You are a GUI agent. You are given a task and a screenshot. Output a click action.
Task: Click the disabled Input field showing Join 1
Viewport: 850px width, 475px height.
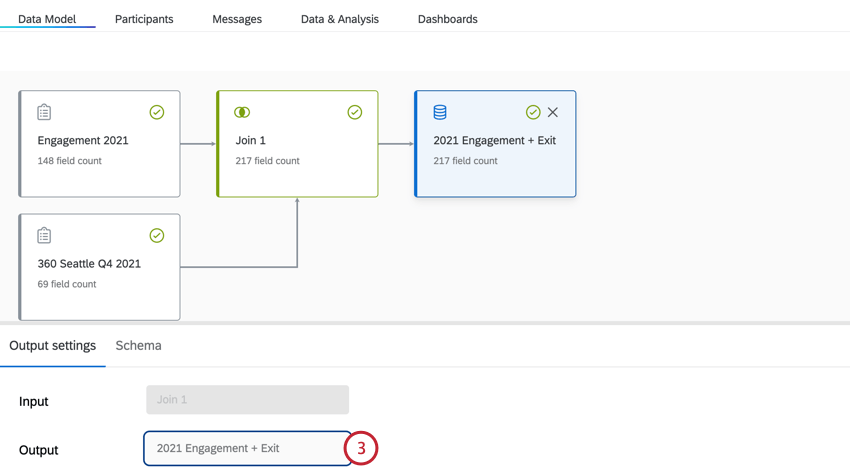tap(247, 400)
